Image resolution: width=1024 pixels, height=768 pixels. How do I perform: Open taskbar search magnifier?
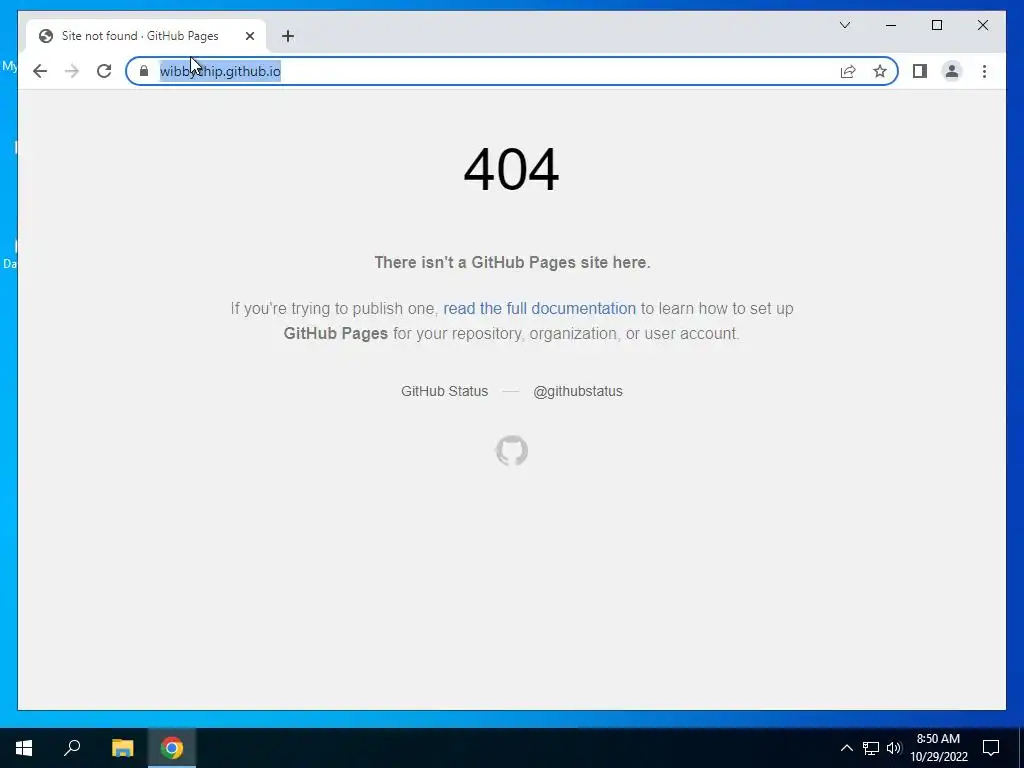(72, 748)
